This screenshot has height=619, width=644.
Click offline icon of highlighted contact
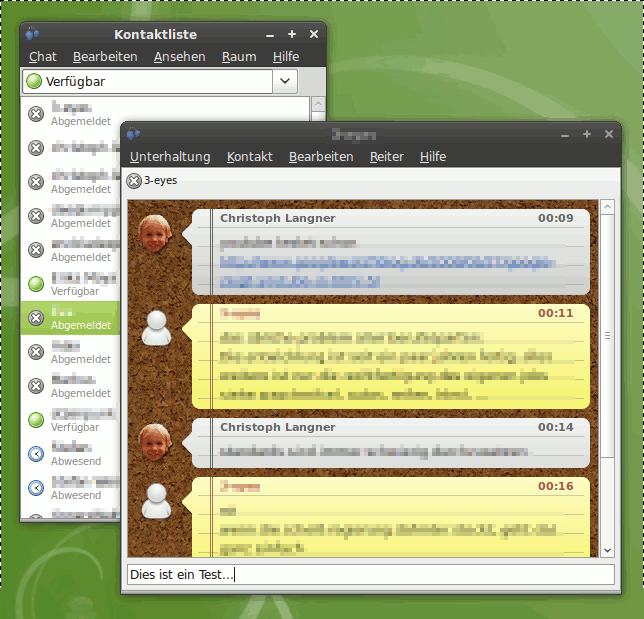[x=36, y=318]
